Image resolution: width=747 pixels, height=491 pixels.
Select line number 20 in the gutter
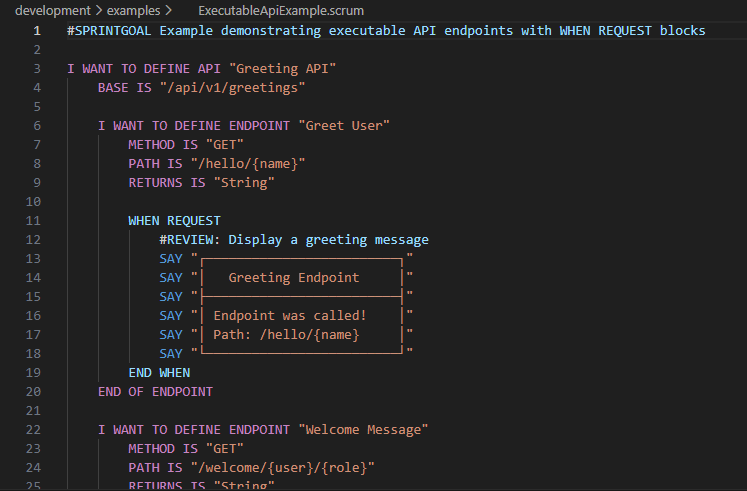(x=34, y=391)
